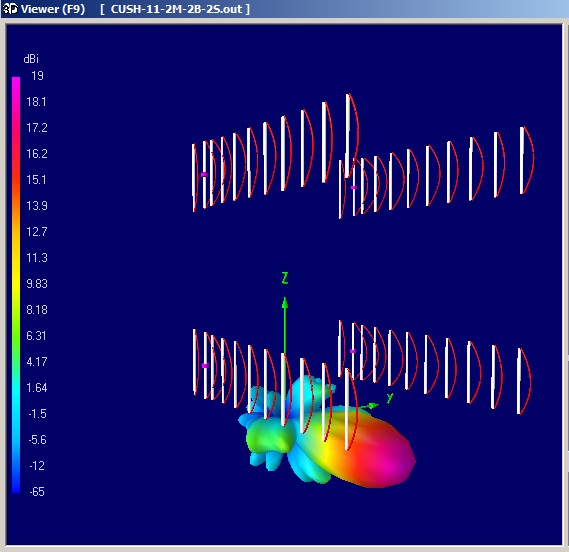Click the -5.6 gain scale label
The height and width of the screenshot is (552, 569).
click(37, 440)
